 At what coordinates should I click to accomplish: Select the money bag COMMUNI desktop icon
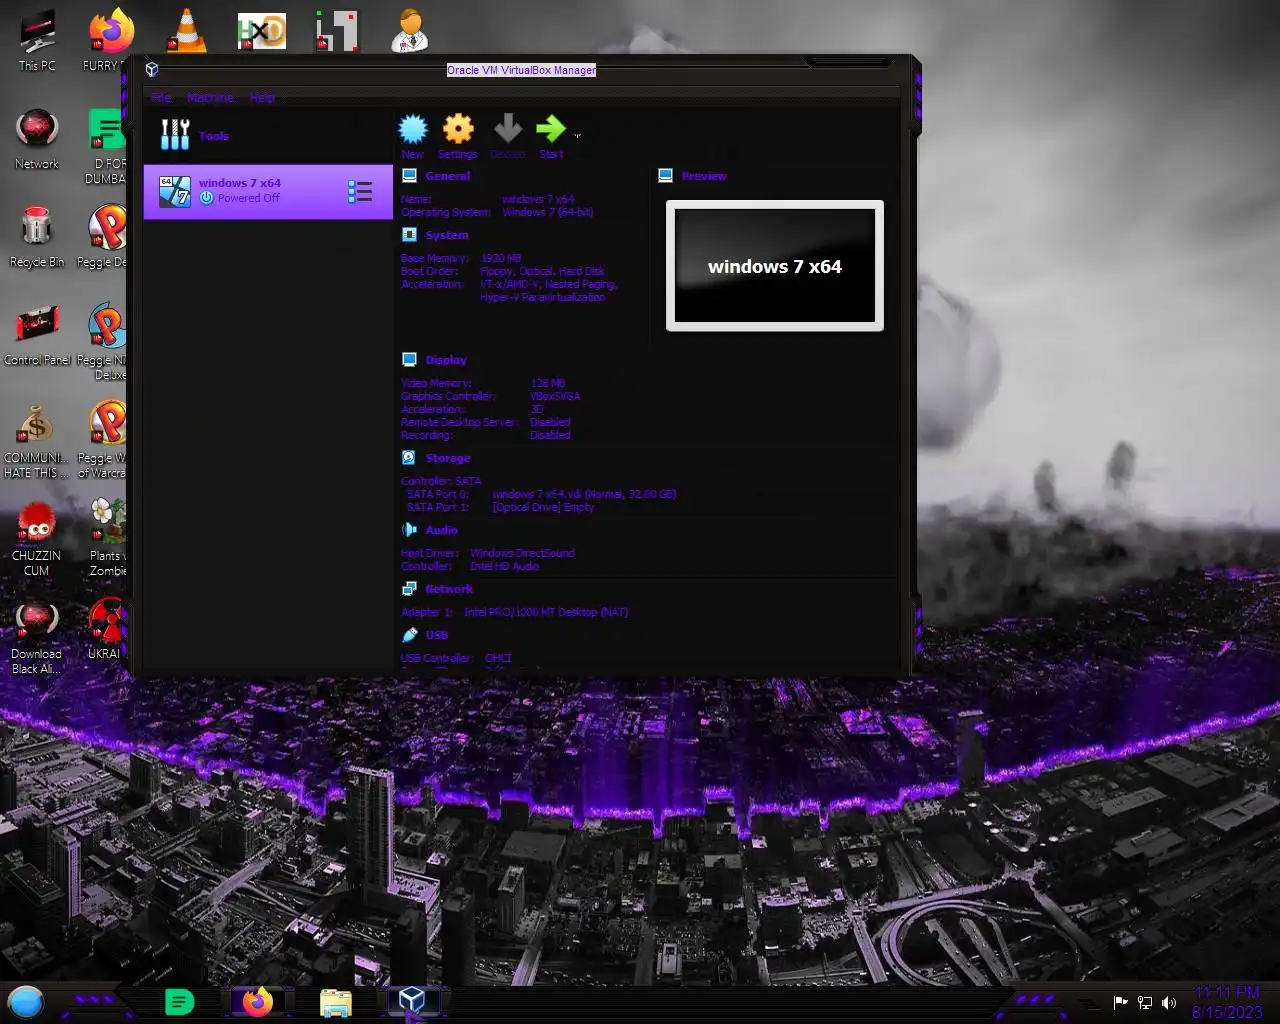(37, 440)
